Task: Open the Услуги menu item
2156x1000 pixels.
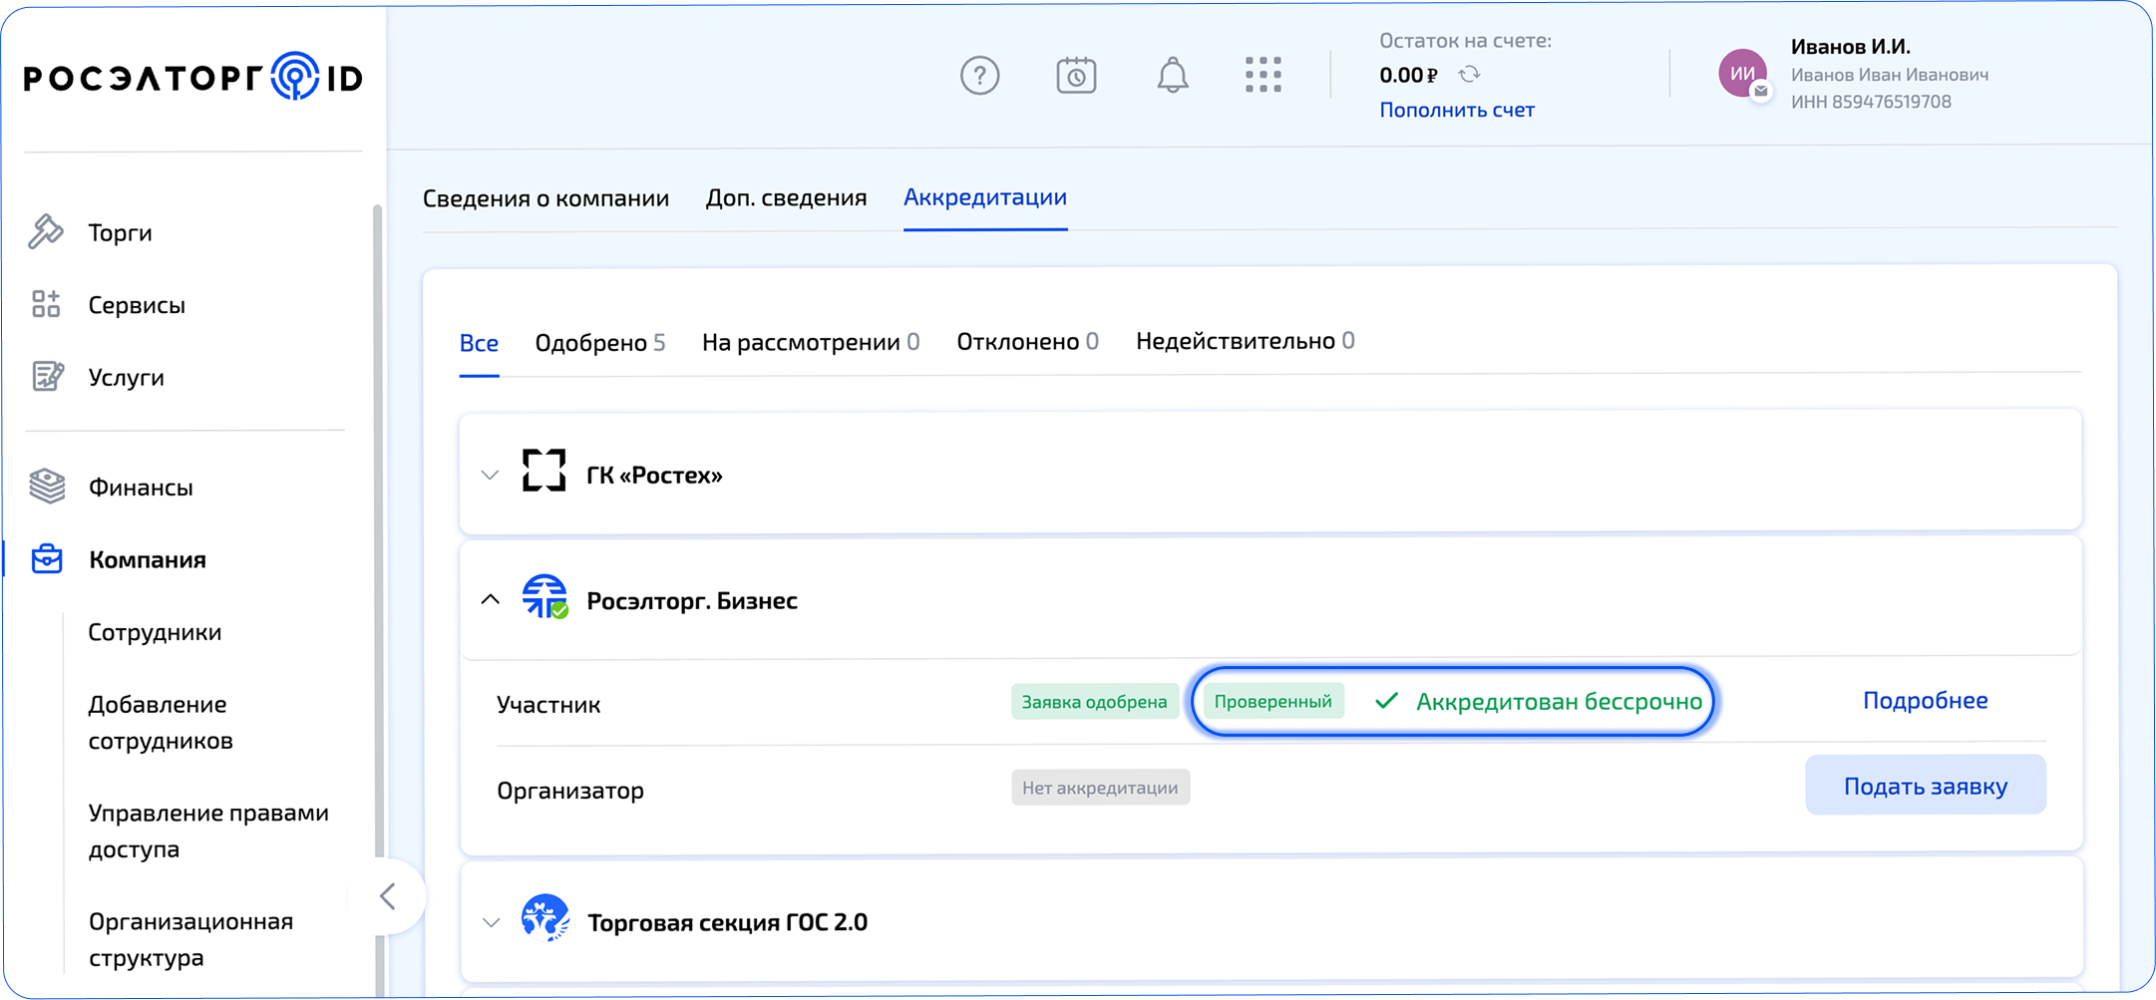Action: 126,378
